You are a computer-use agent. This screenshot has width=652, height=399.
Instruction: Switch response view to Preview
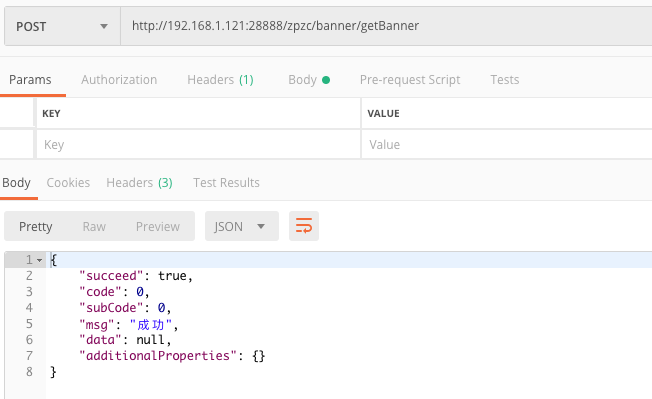158,227
